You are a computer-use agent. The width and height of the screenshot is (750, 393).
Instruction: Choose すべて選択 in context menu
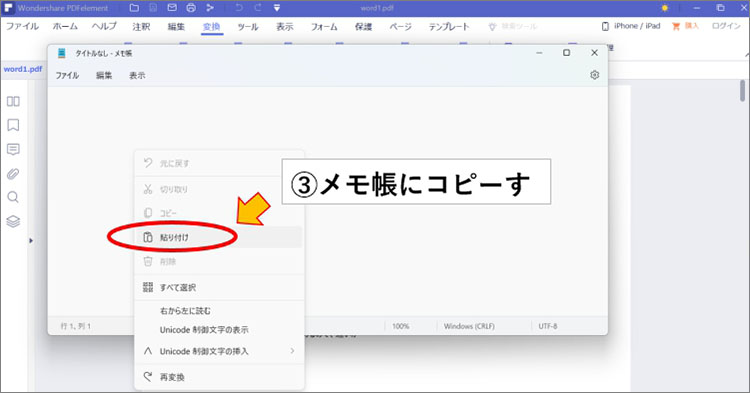tap(219, 287)
